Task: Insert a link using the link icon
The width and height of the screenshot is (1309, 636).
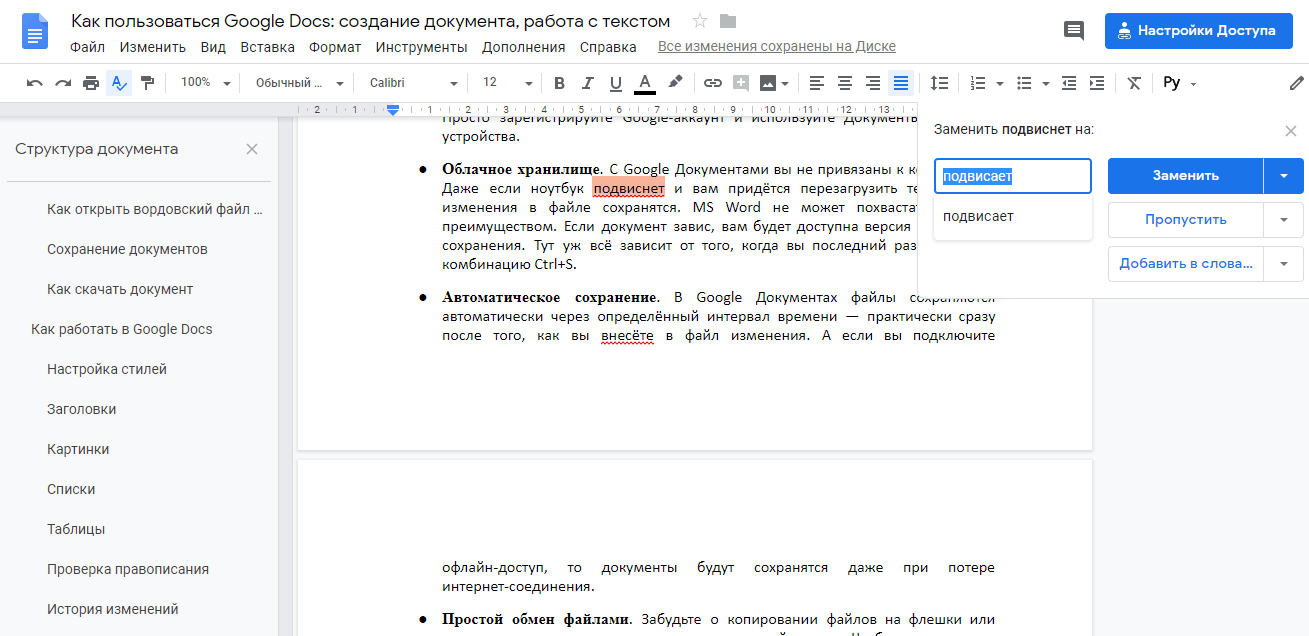Action: coord(712,83)
